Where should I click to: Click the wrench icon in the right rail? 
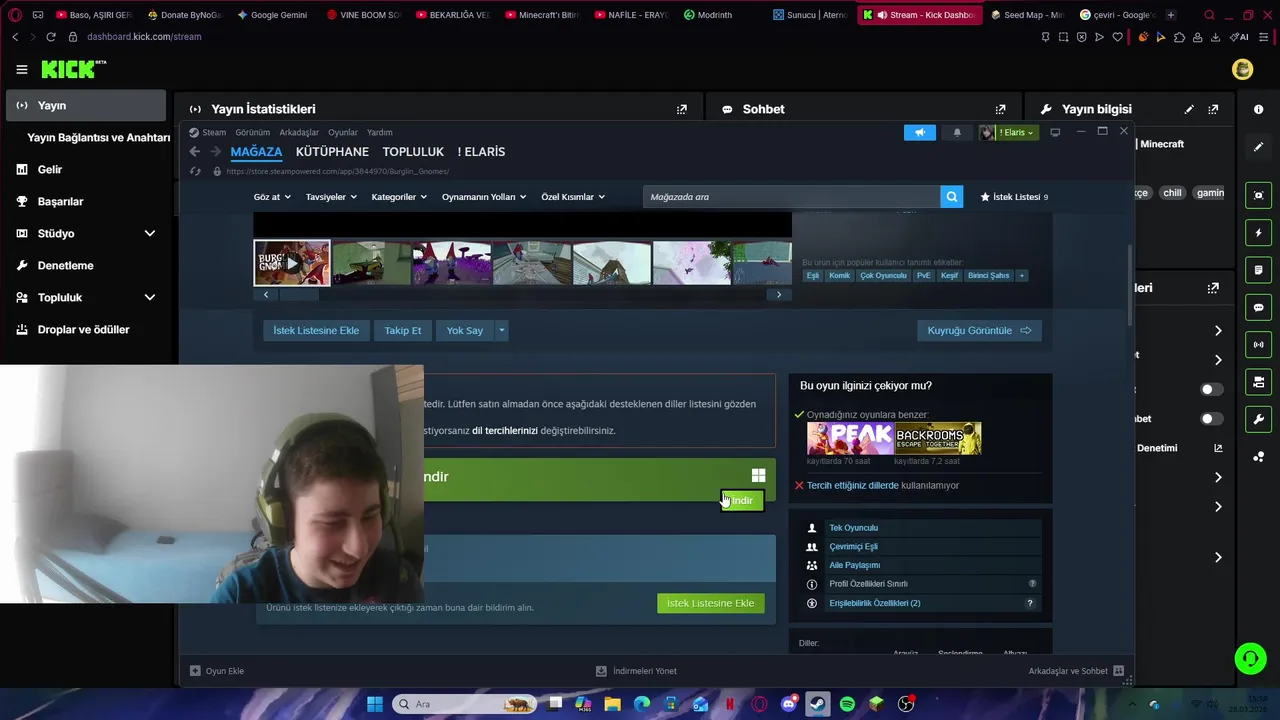1259,419
